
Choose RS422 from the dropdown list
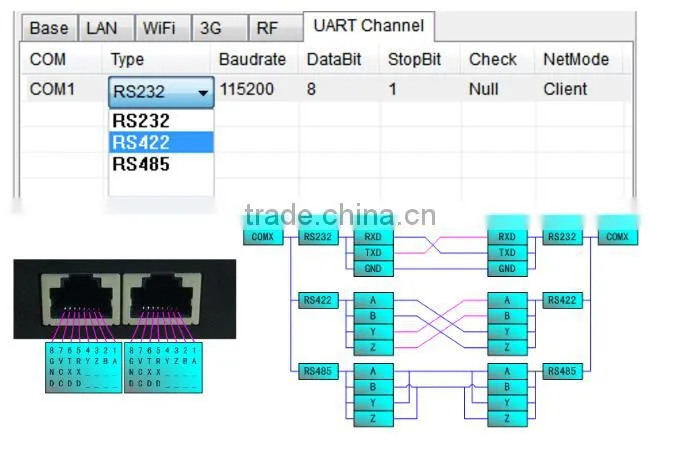coord(161,142)
